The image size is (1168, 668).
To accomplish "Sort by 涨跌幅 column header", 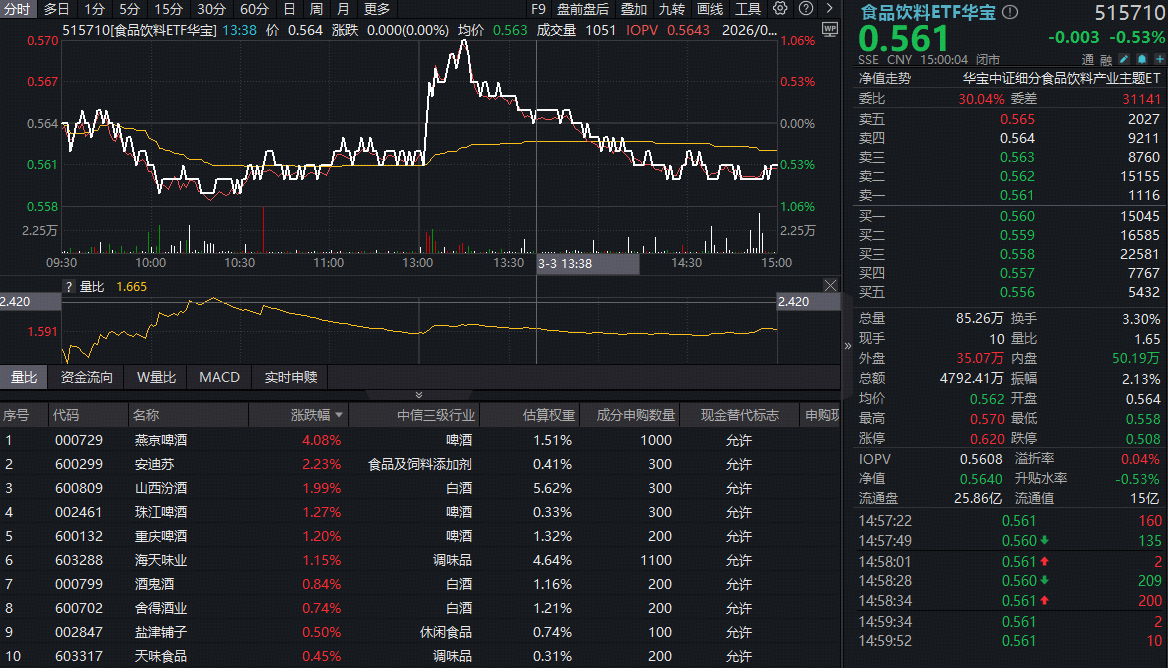I will tap(316, 415).
